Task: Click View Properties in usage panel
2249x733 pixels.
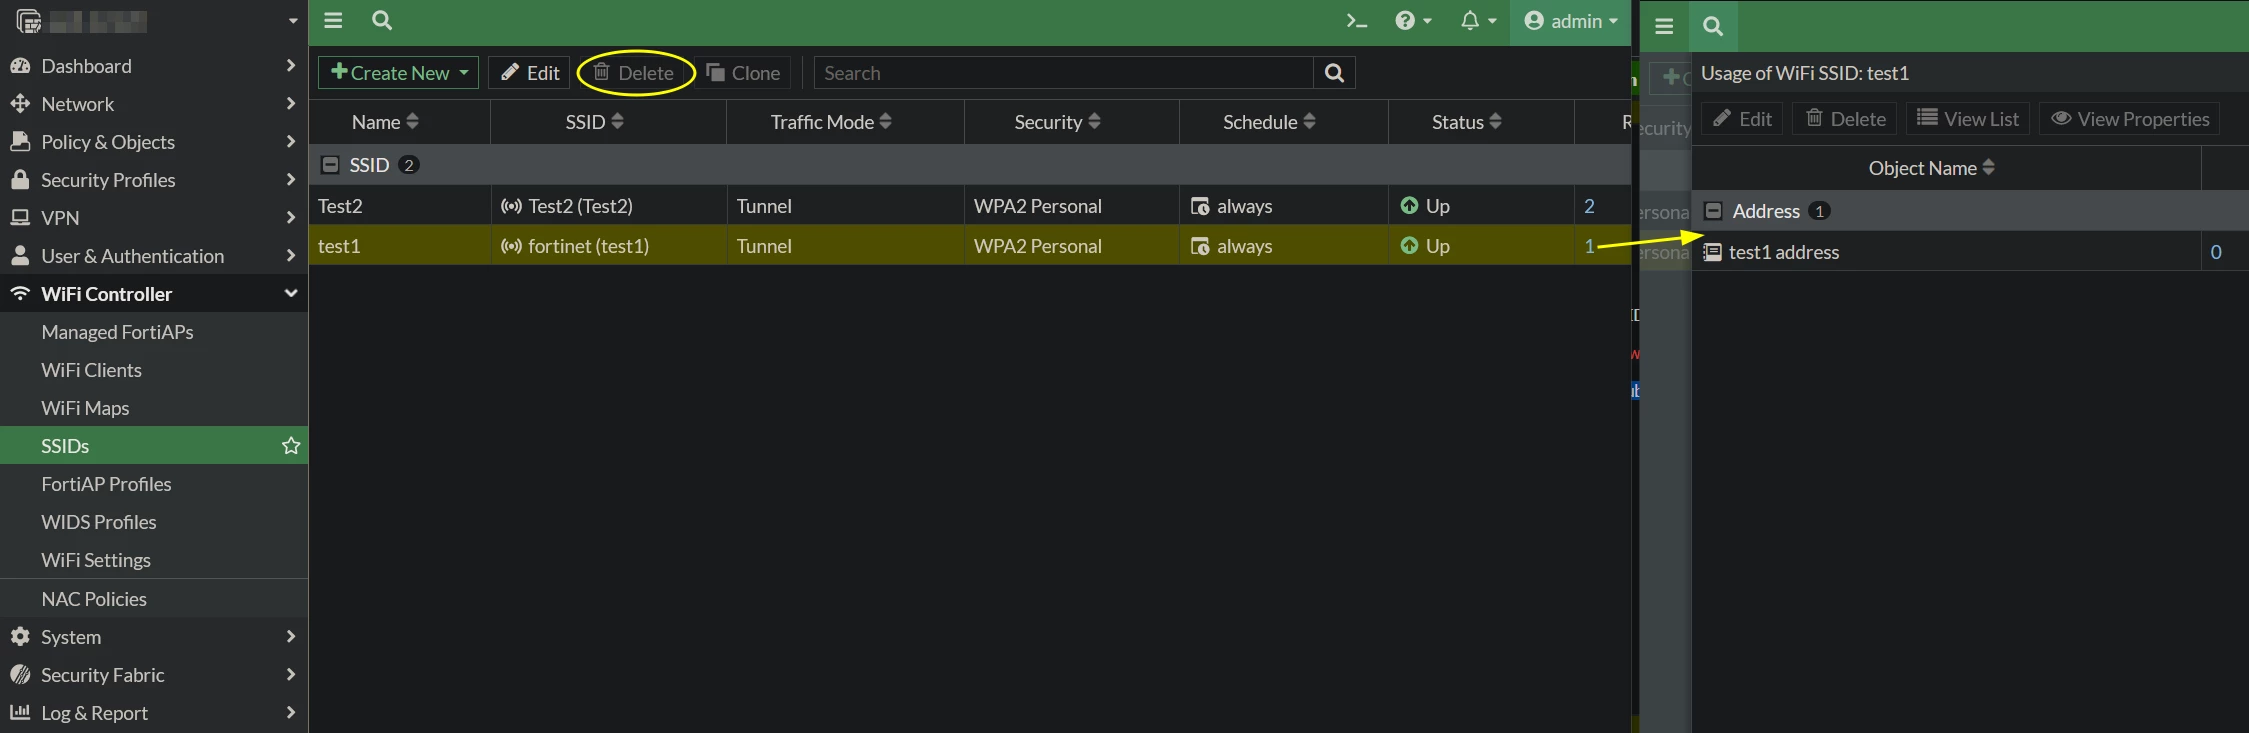Action: [2130, 119]
